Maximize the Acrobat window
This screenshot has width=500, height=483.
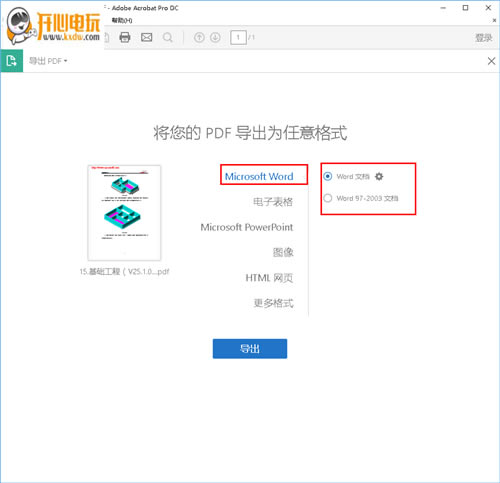pyautogui.click(x=465, y=8)
